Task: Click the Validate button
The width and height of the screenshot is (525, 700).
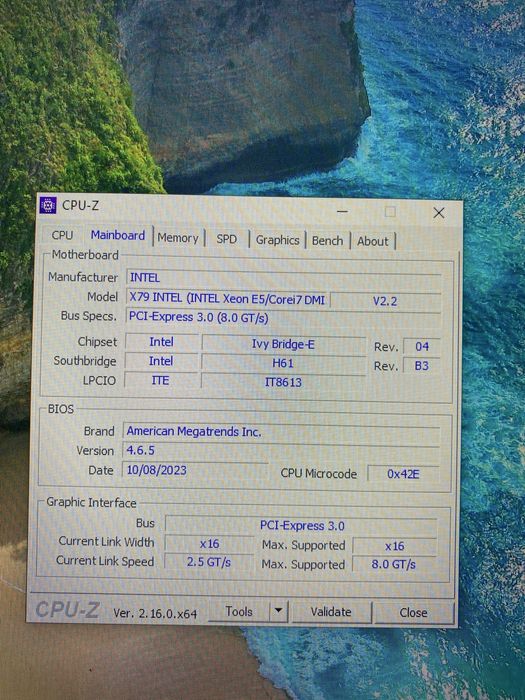Action: click(331, 612)
